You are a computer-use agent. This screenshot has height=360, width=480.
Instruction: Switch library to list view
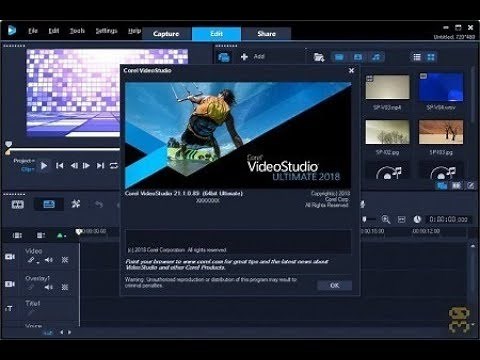[417, 57]
